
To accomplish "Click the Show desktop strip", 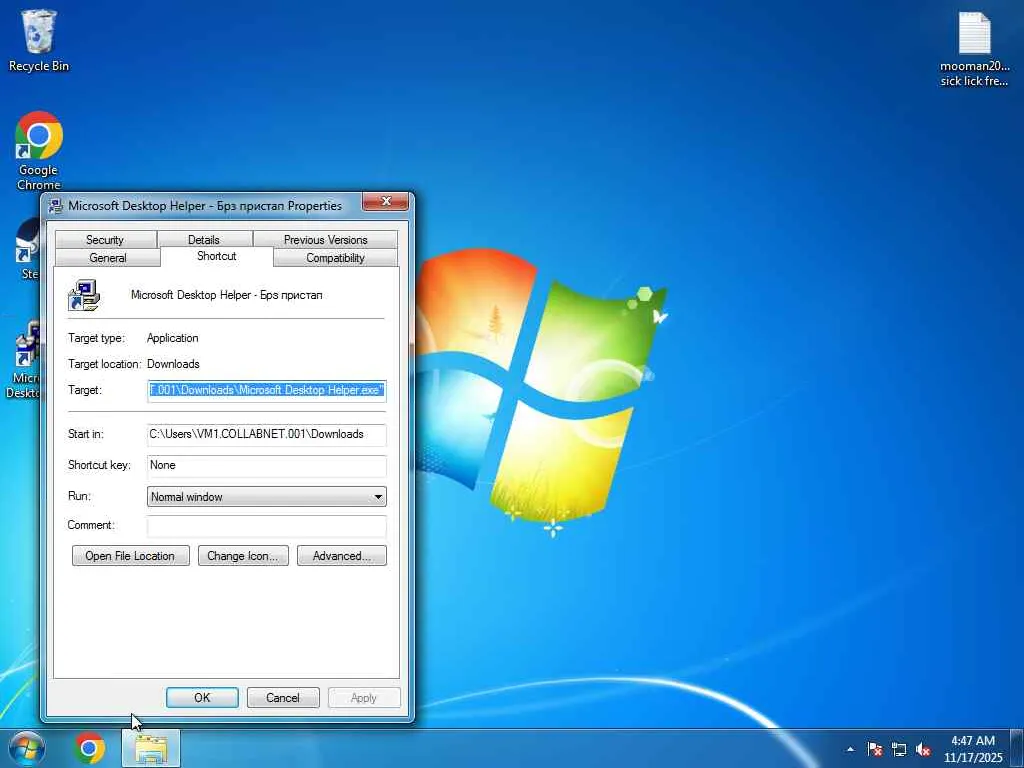I will click(1017, 748).
